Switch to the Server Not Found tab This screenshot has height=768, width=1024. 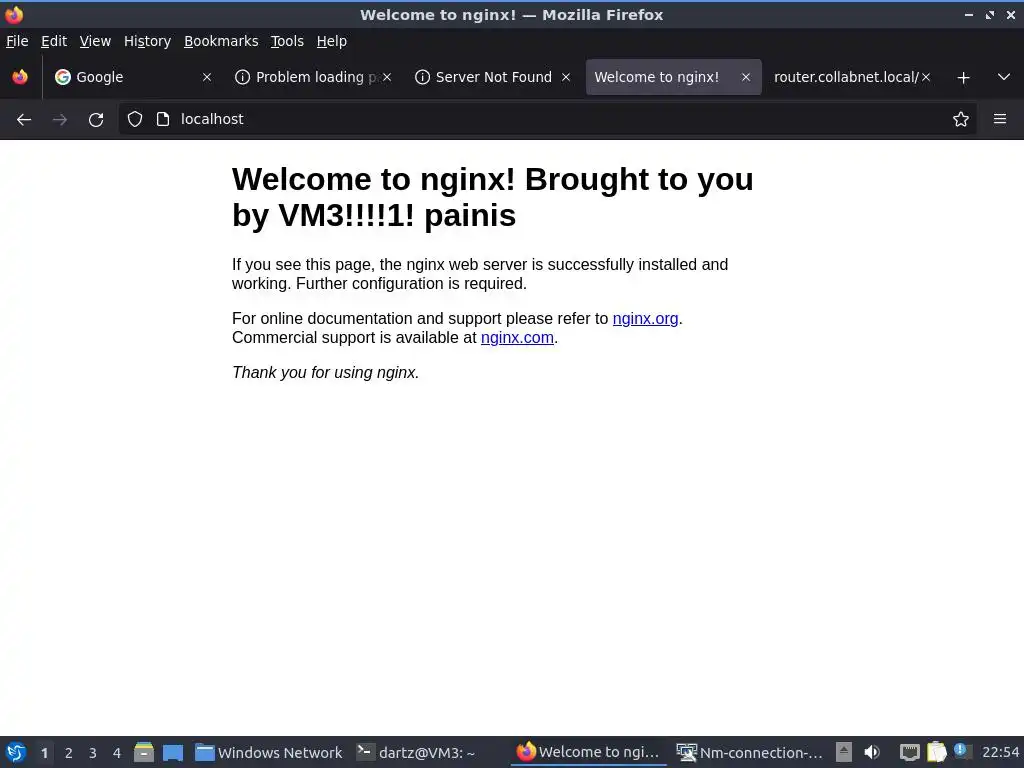click(494, 77)
